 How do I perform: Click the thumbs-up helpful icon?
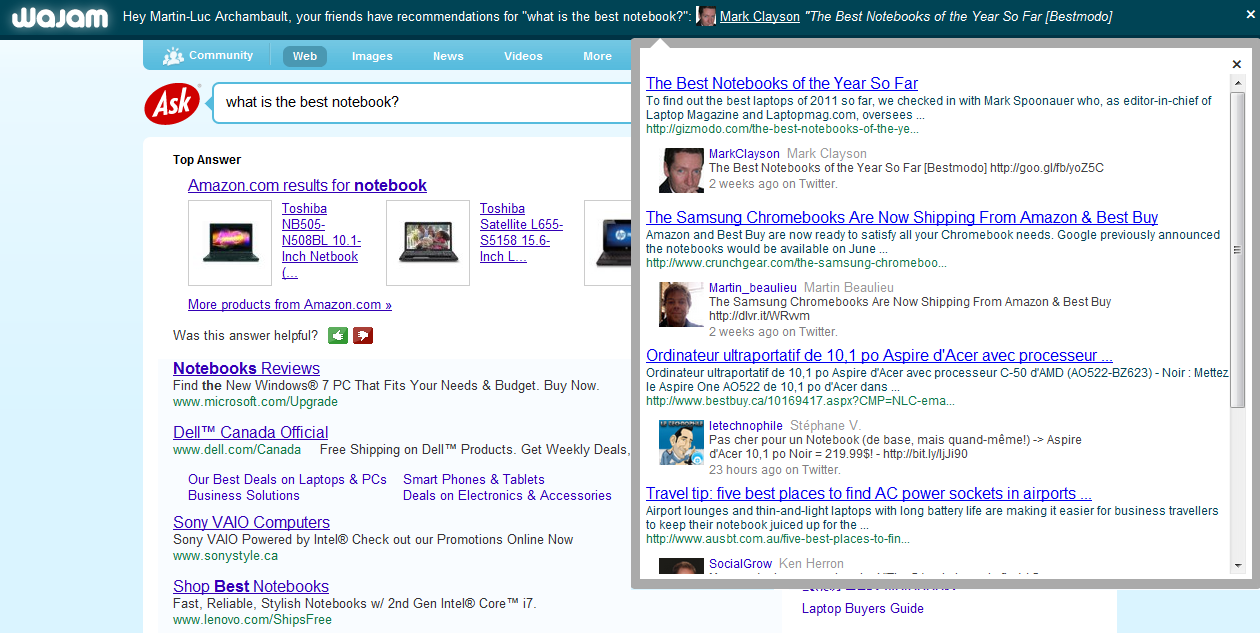tap(338, 336)
